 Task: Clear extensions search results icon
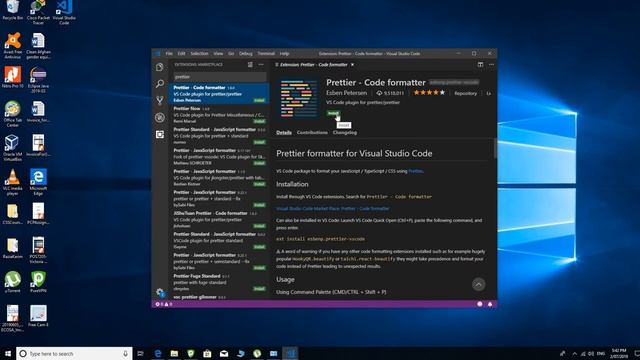(x=250, y=64)
